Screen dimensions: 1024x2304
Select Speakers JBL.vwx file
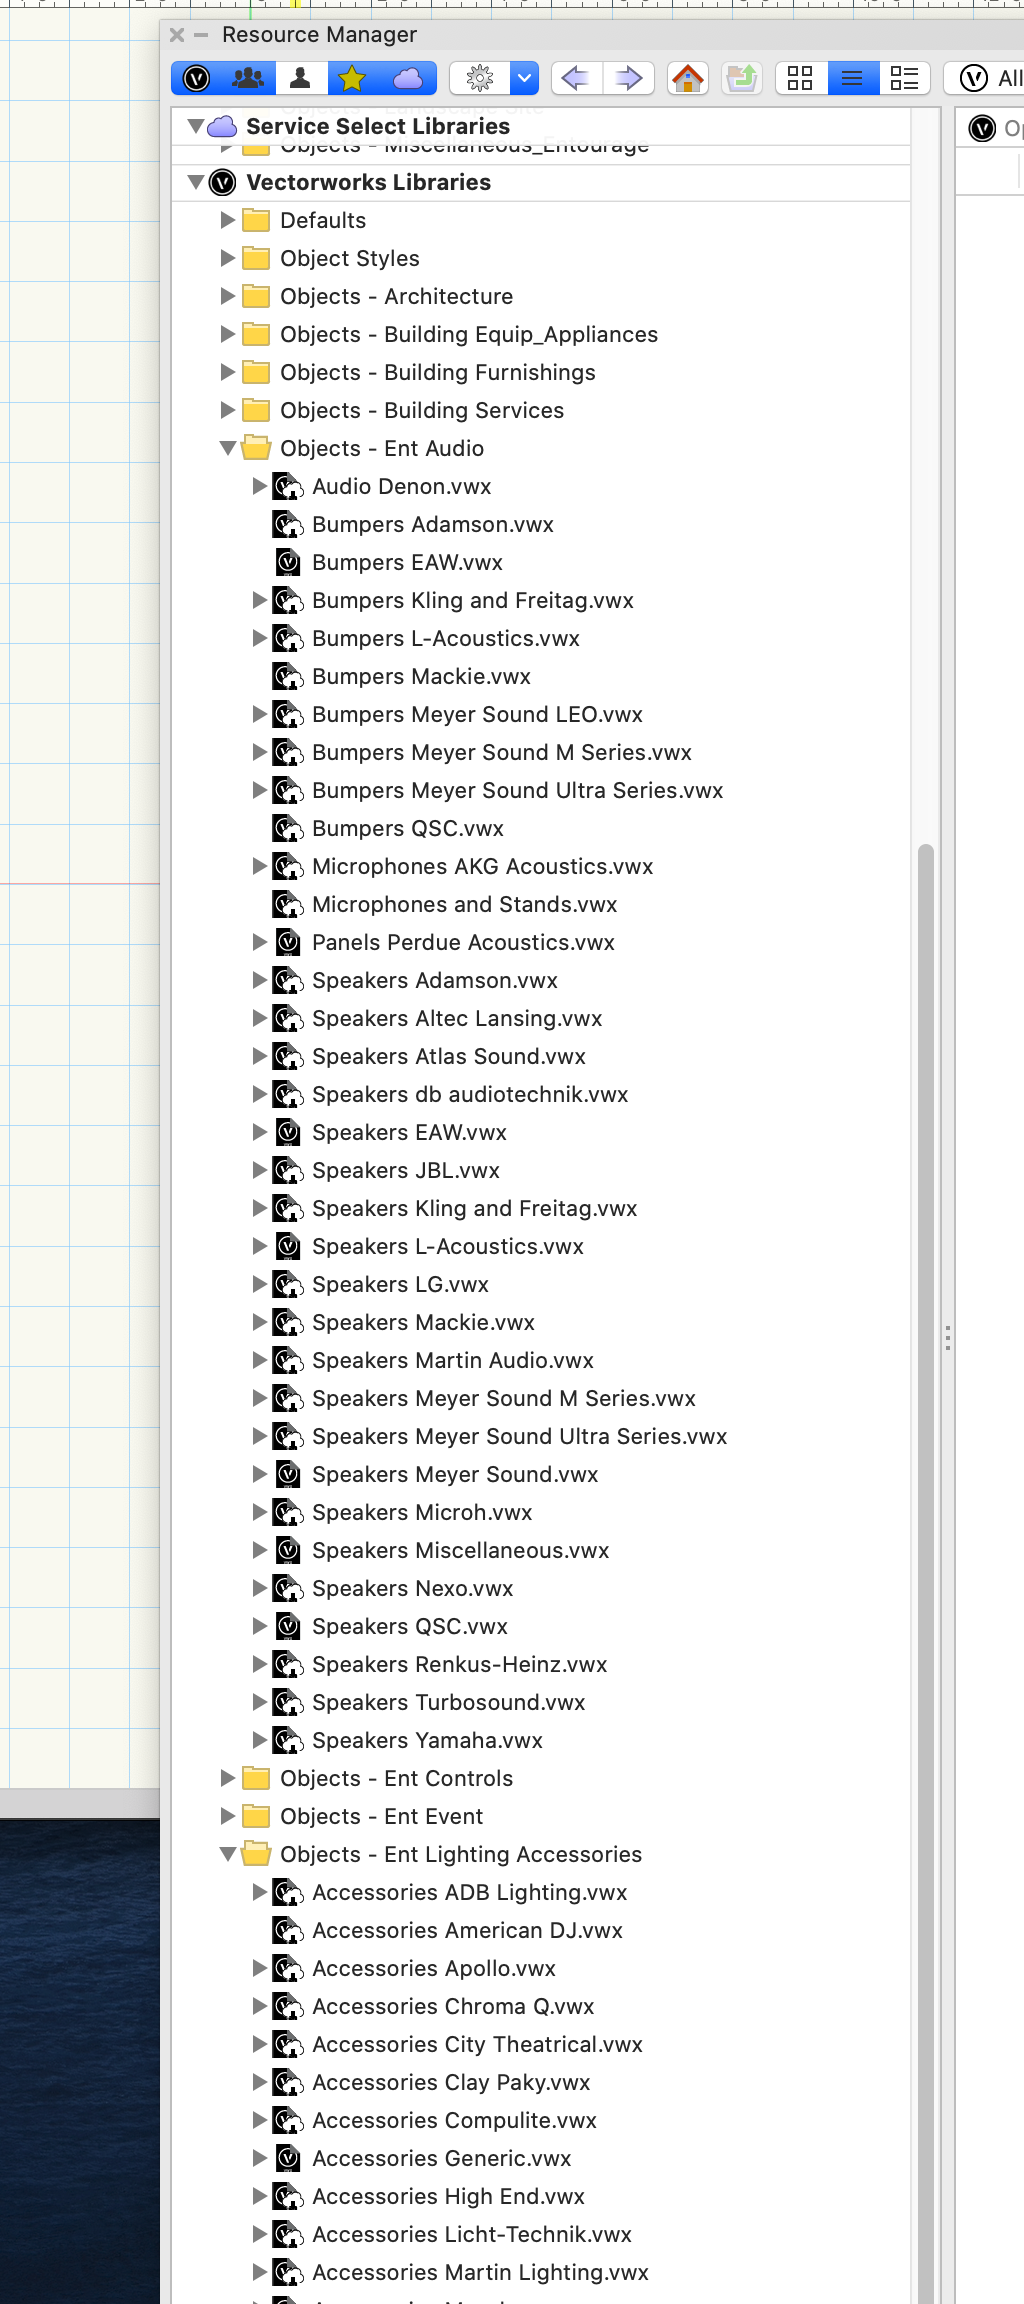pyautogui.click(x=405, y=1171)
